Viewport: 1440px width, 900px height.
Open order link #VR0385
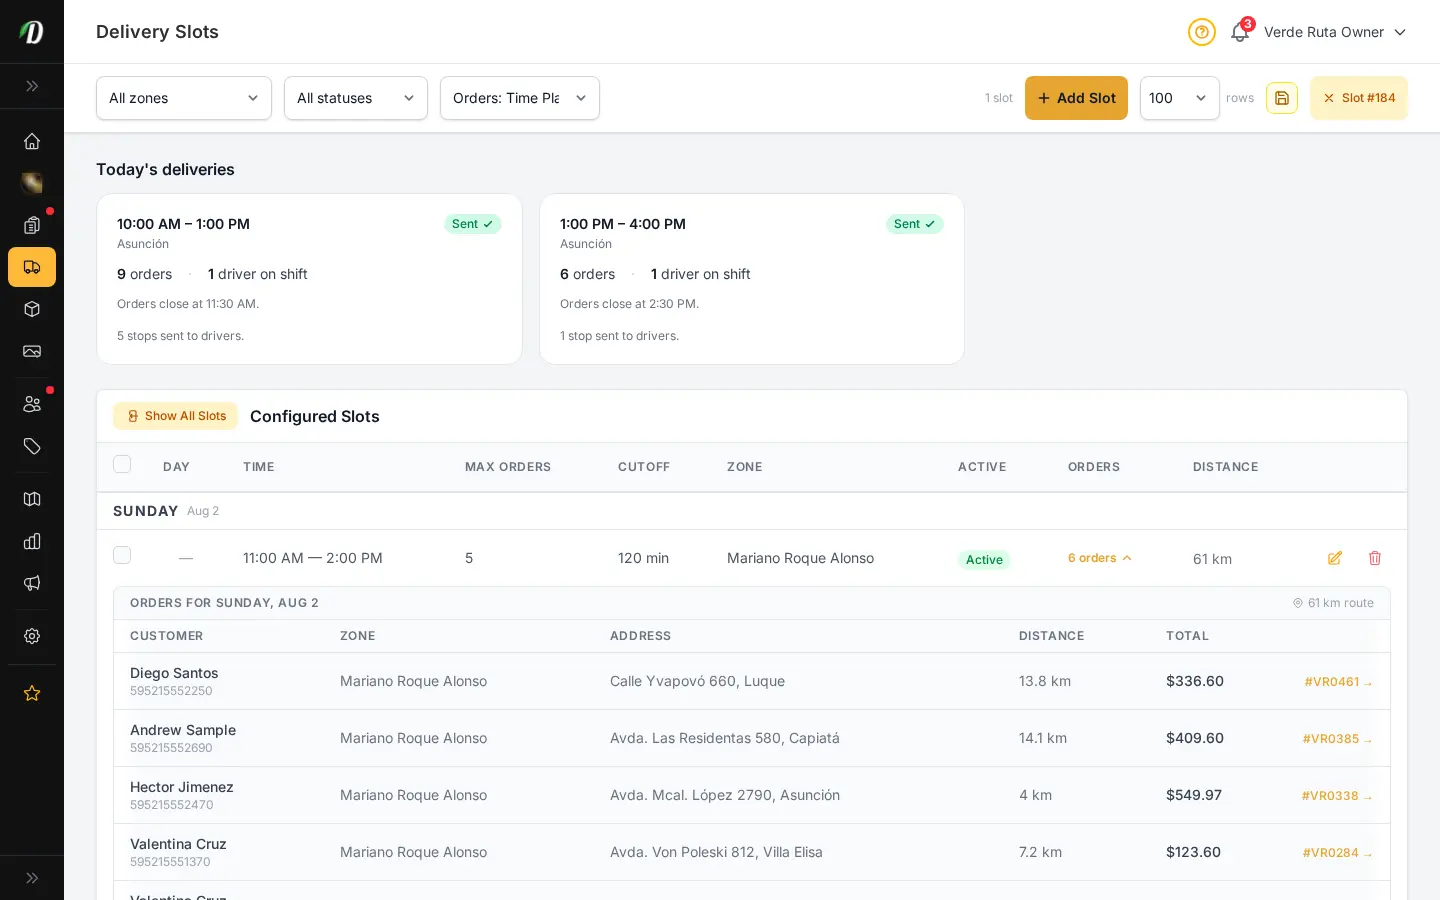(x=1337, y=739)
